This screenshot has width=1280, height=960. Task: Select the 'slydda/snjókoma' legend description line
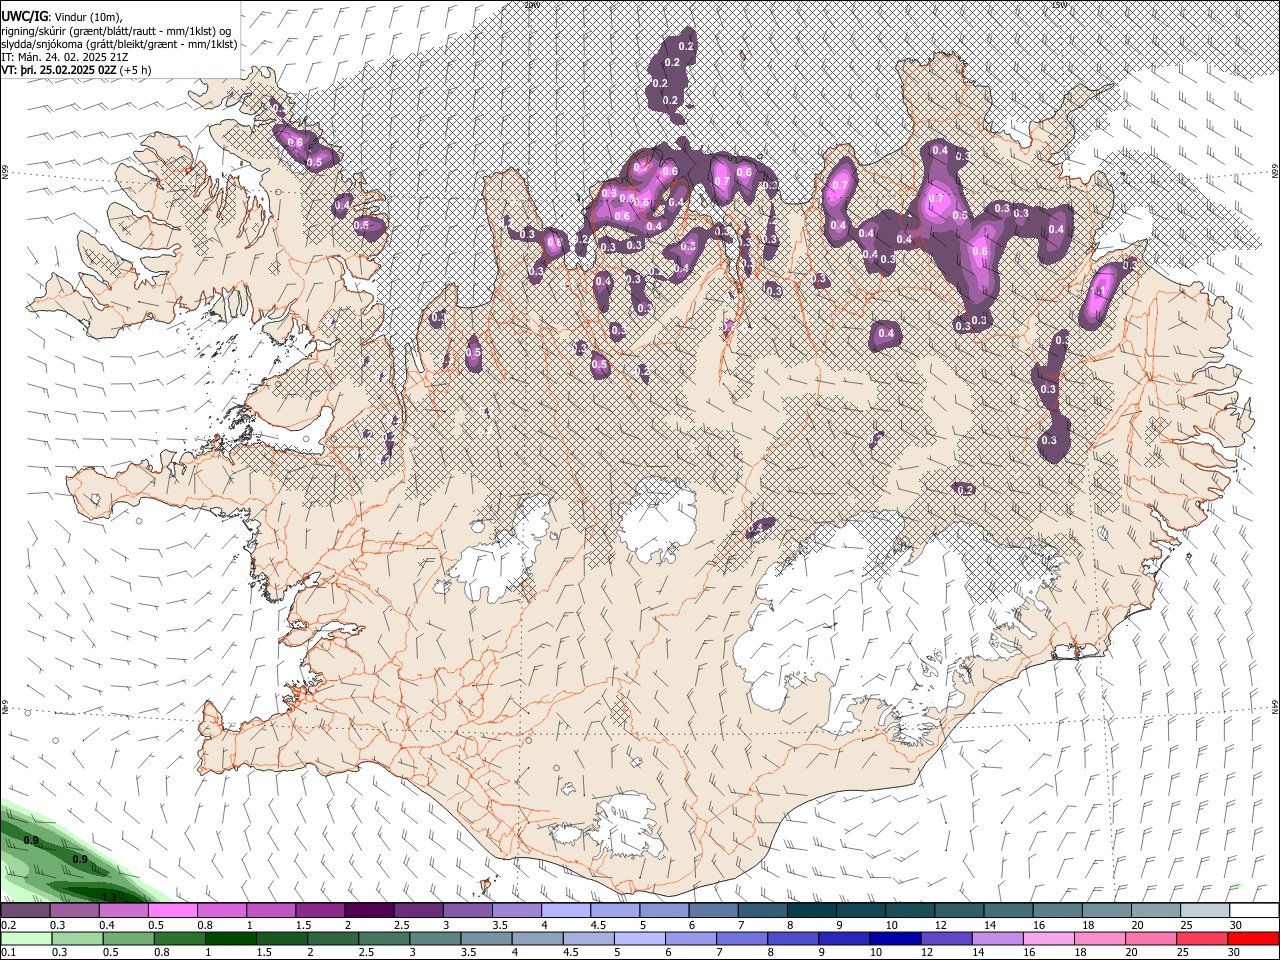tap(119, 44)
